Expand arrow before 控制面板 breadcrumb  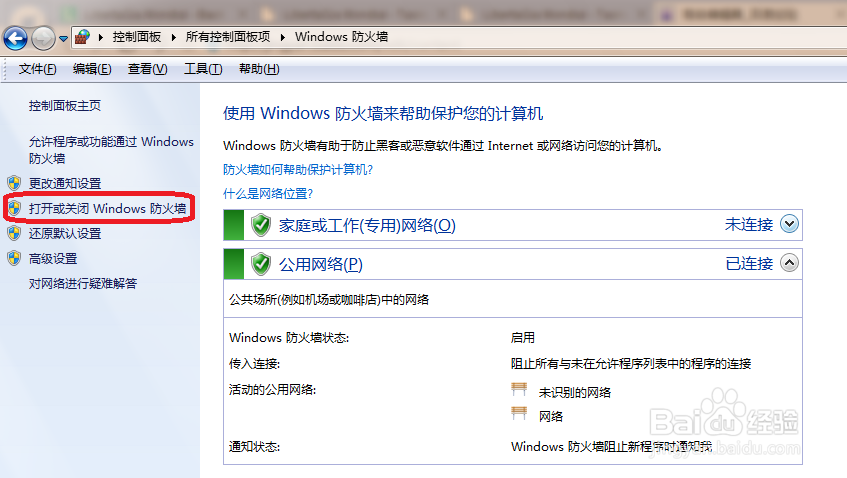pos(101,37)
